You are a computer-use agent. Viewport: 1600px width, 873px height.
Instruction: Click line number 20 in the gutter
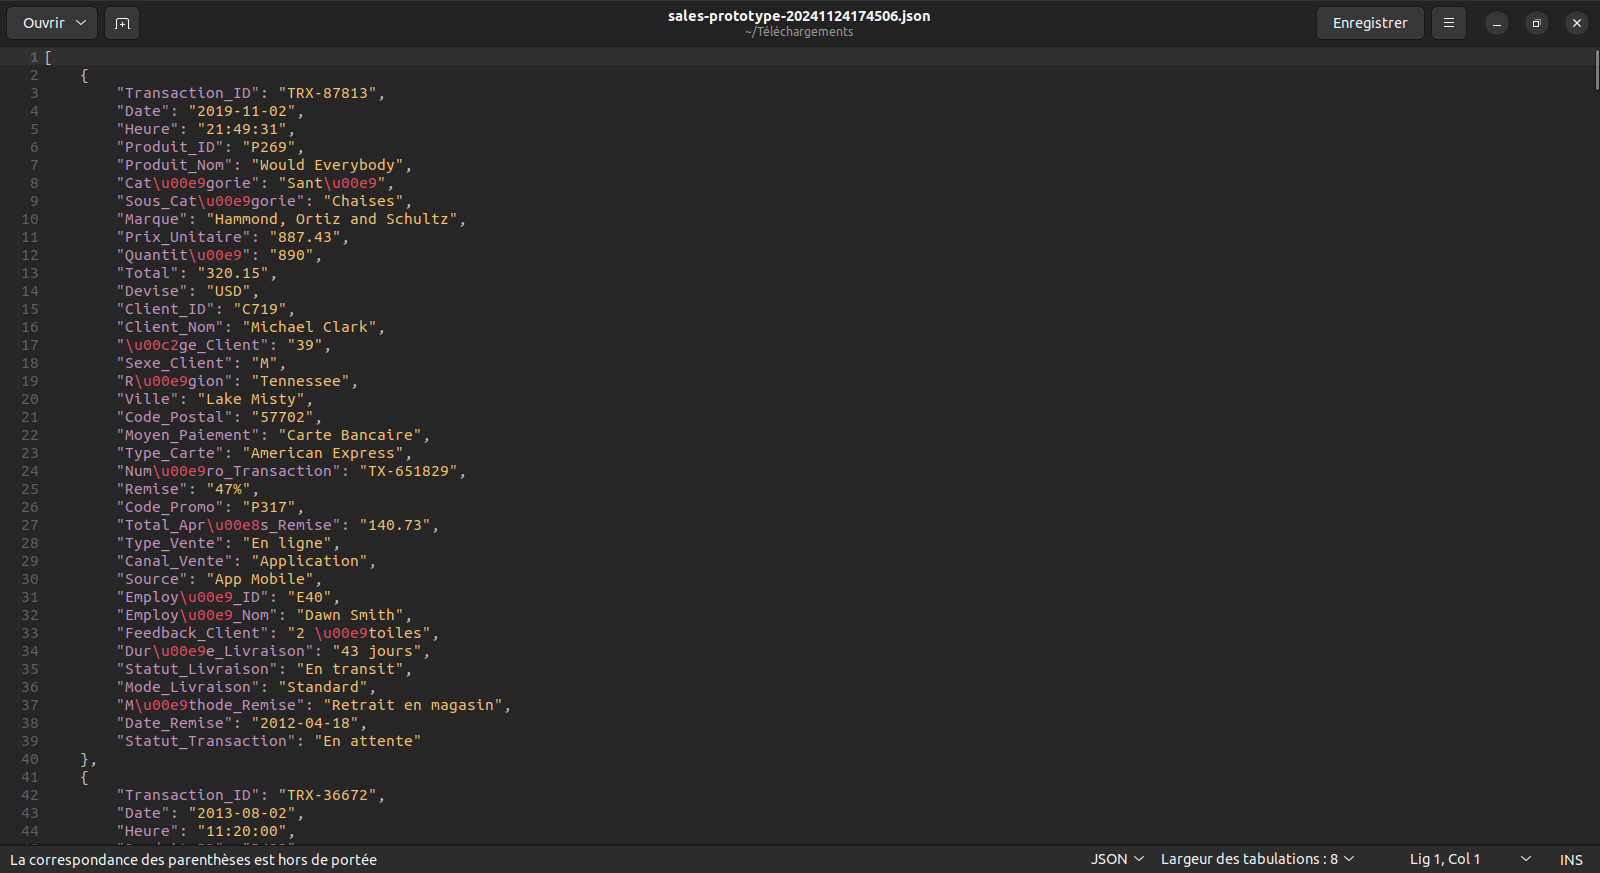(30, 399)
